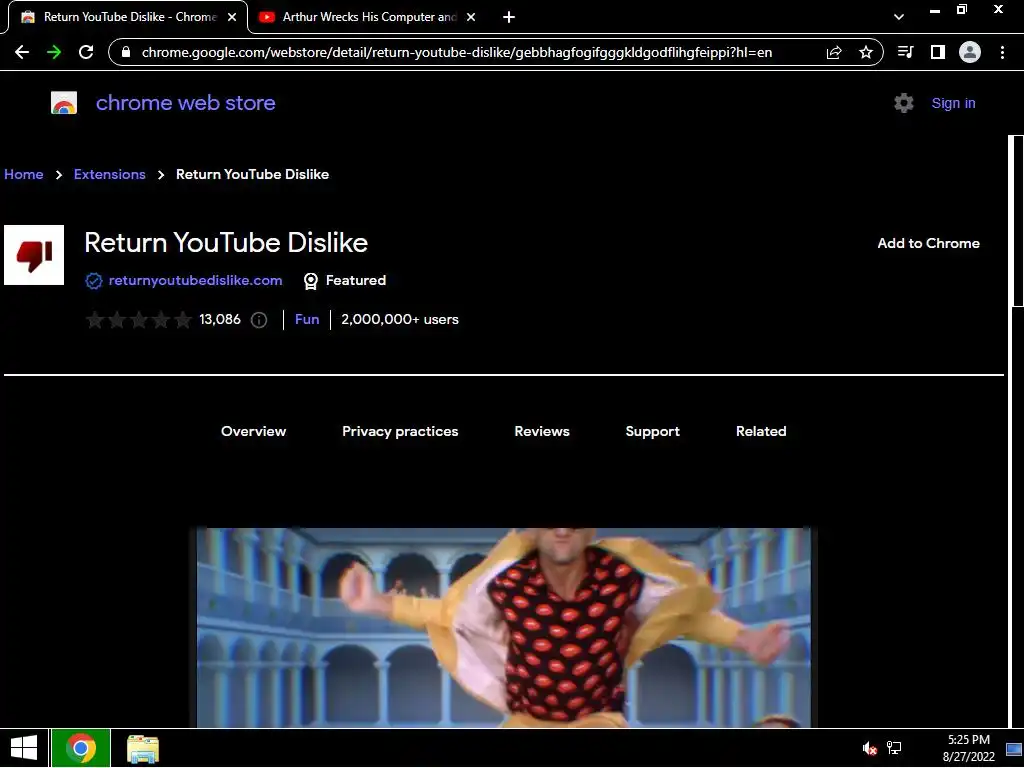Close the Return YouTube Dislike tab
1024x768 pixels.
[232, 17]
